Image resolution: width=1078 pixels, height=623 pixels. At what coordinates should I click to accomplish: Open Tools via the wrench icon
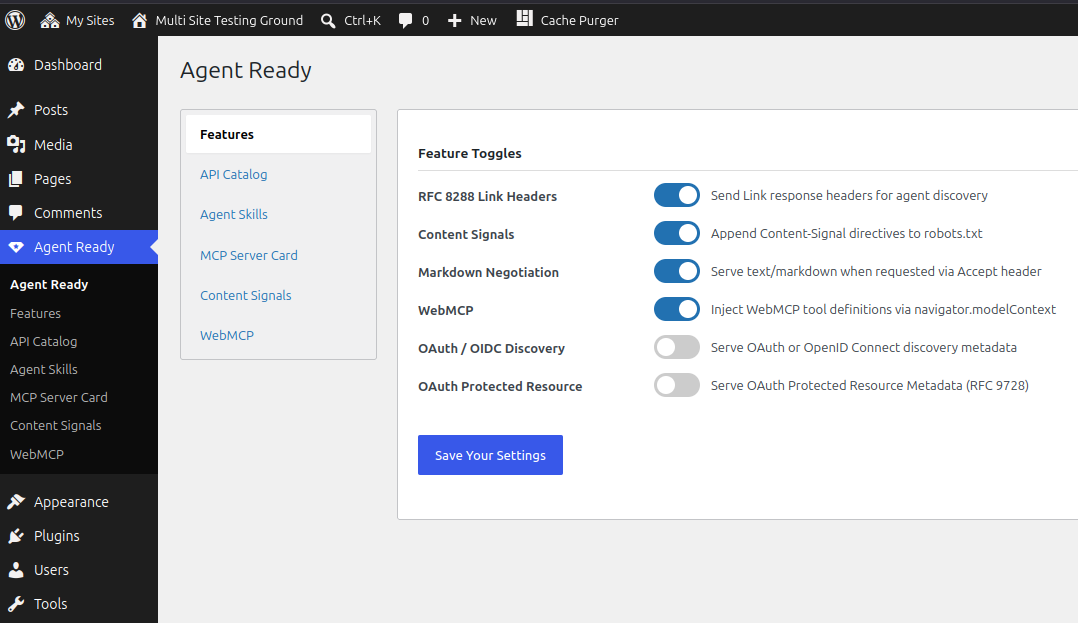[16, 604]
